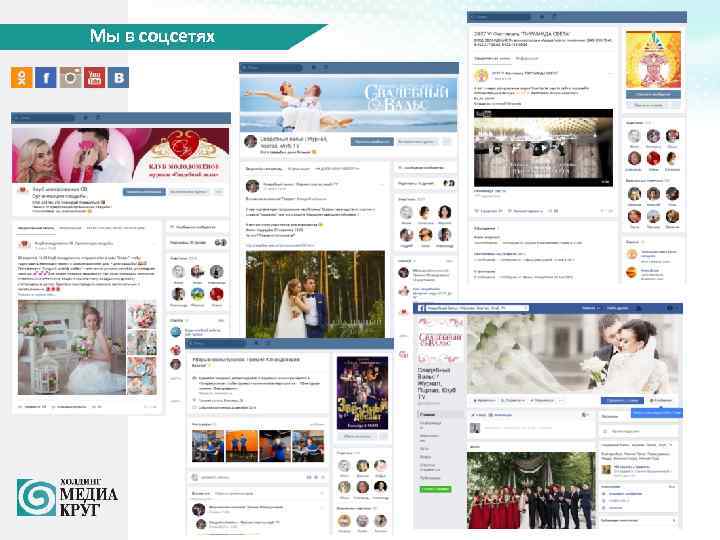
Task: Open the Звёздный десант event poster
Action: tap(362, 393)
